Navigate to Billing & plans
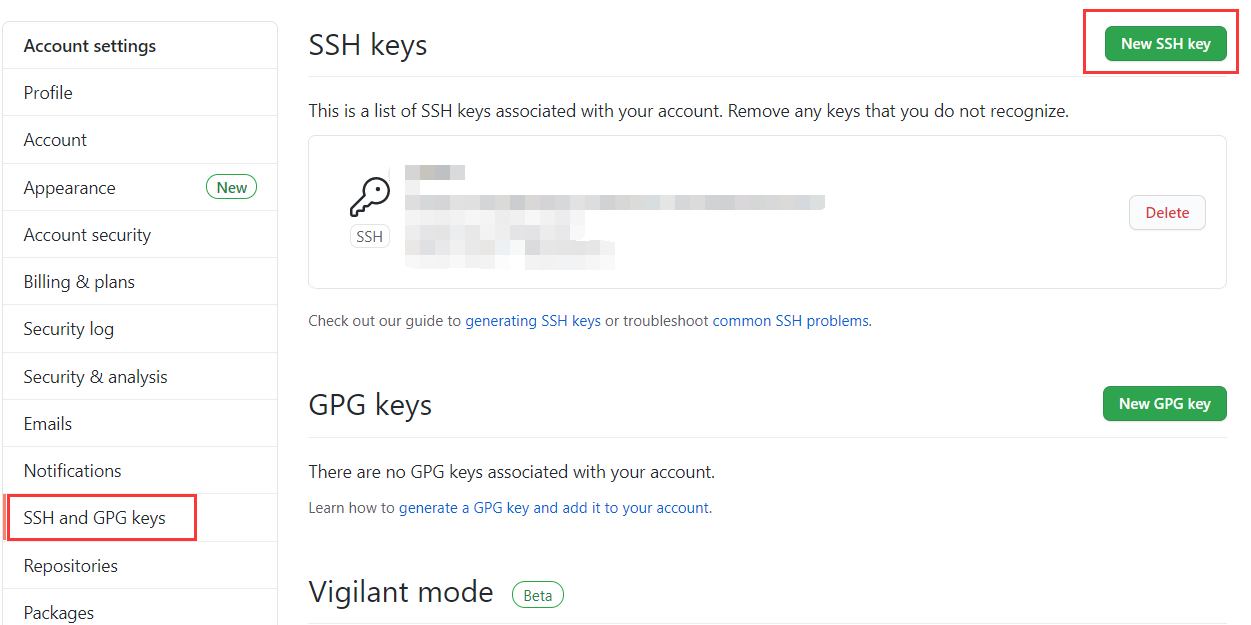1251x625 pixels. [x=79, y=282]
